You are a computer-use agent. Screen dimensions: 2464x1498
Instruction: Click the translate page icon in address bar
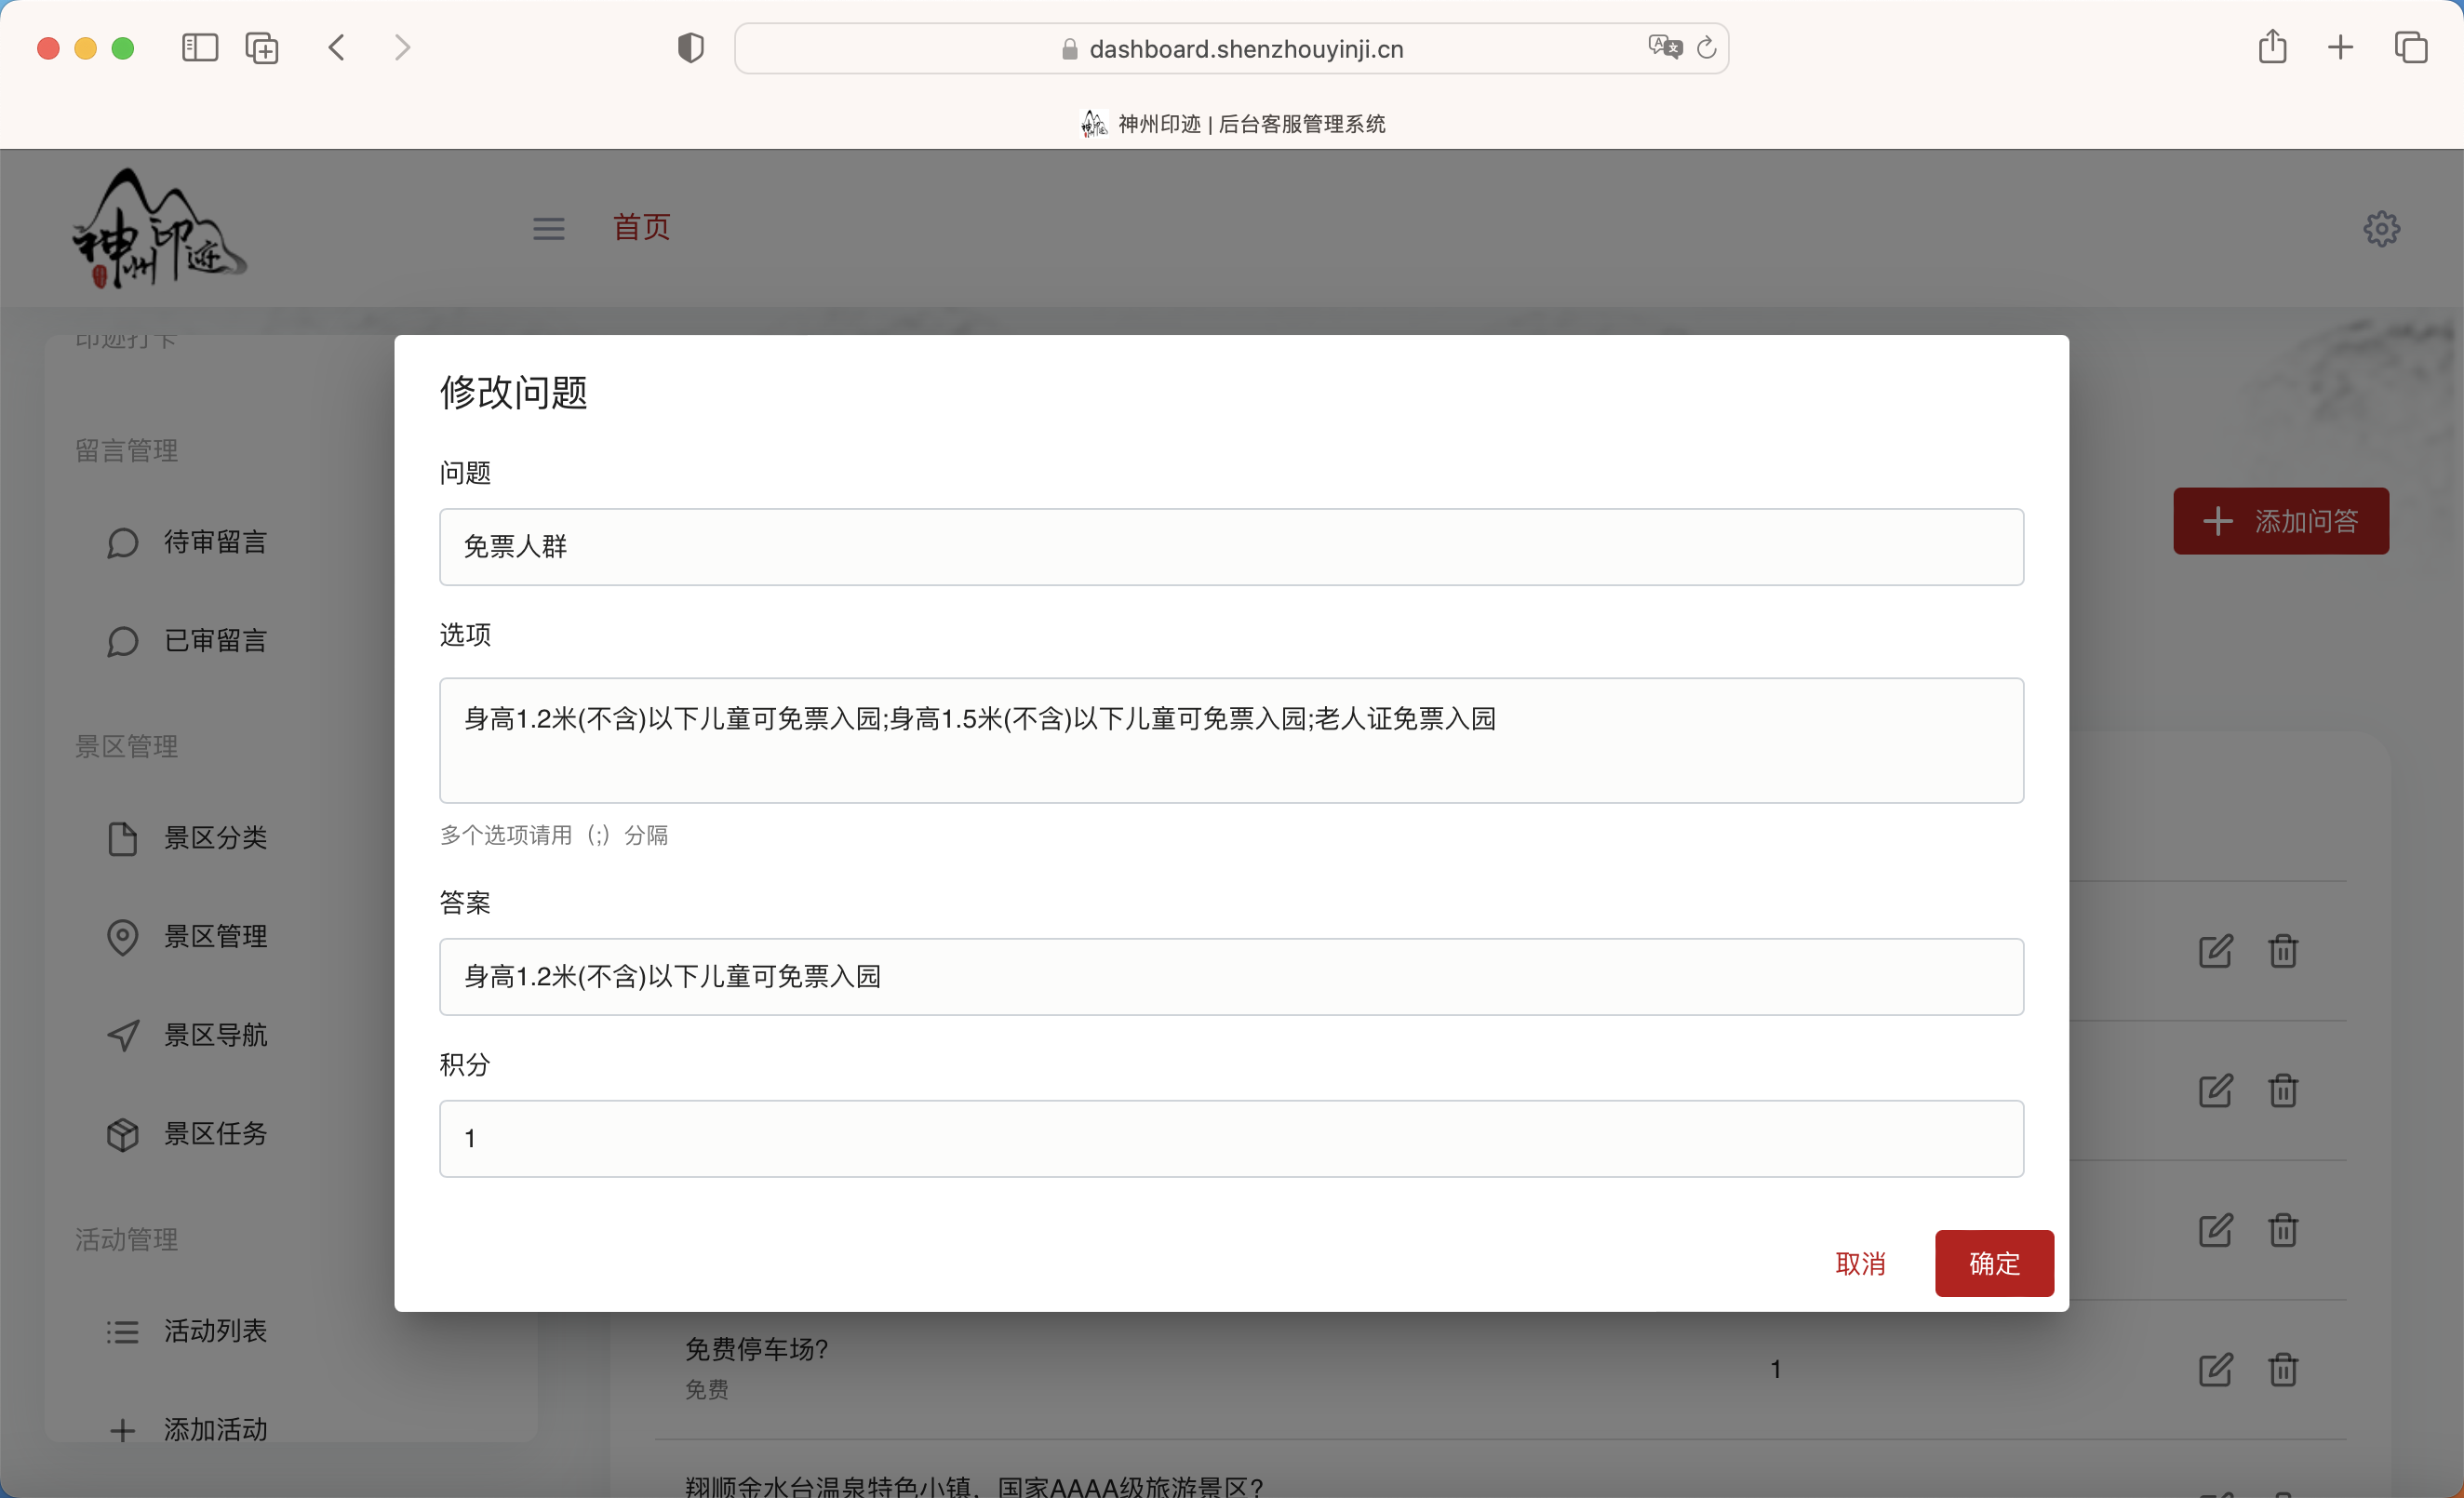click(x=1664, y=47)
